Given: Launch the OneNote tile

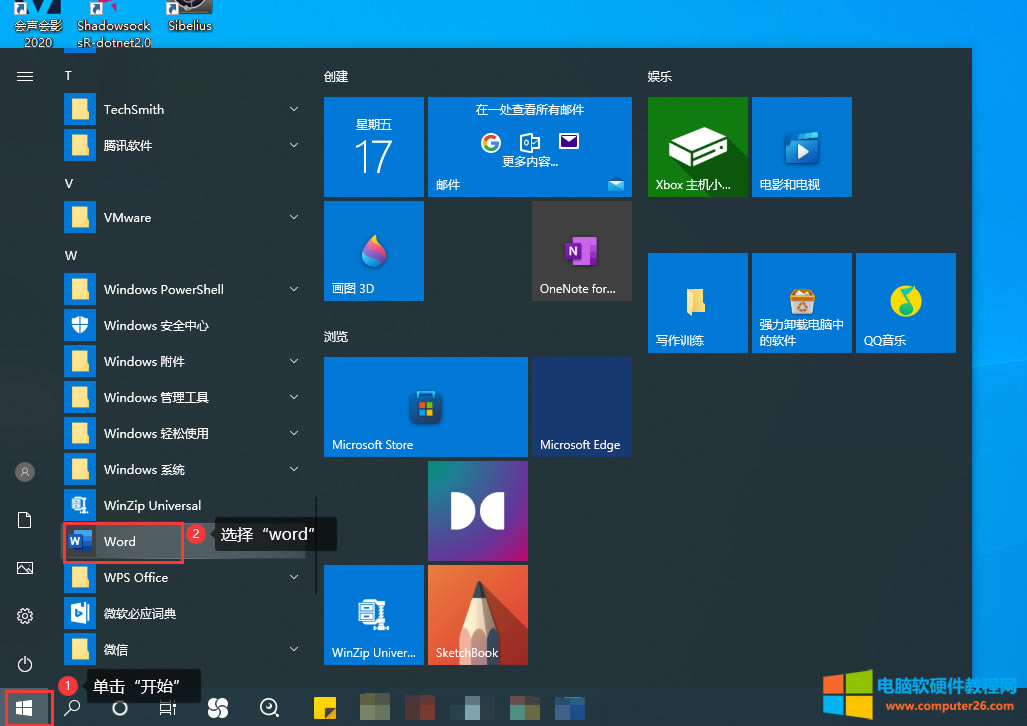Looking at the screenshot, I should click(581, 250).
